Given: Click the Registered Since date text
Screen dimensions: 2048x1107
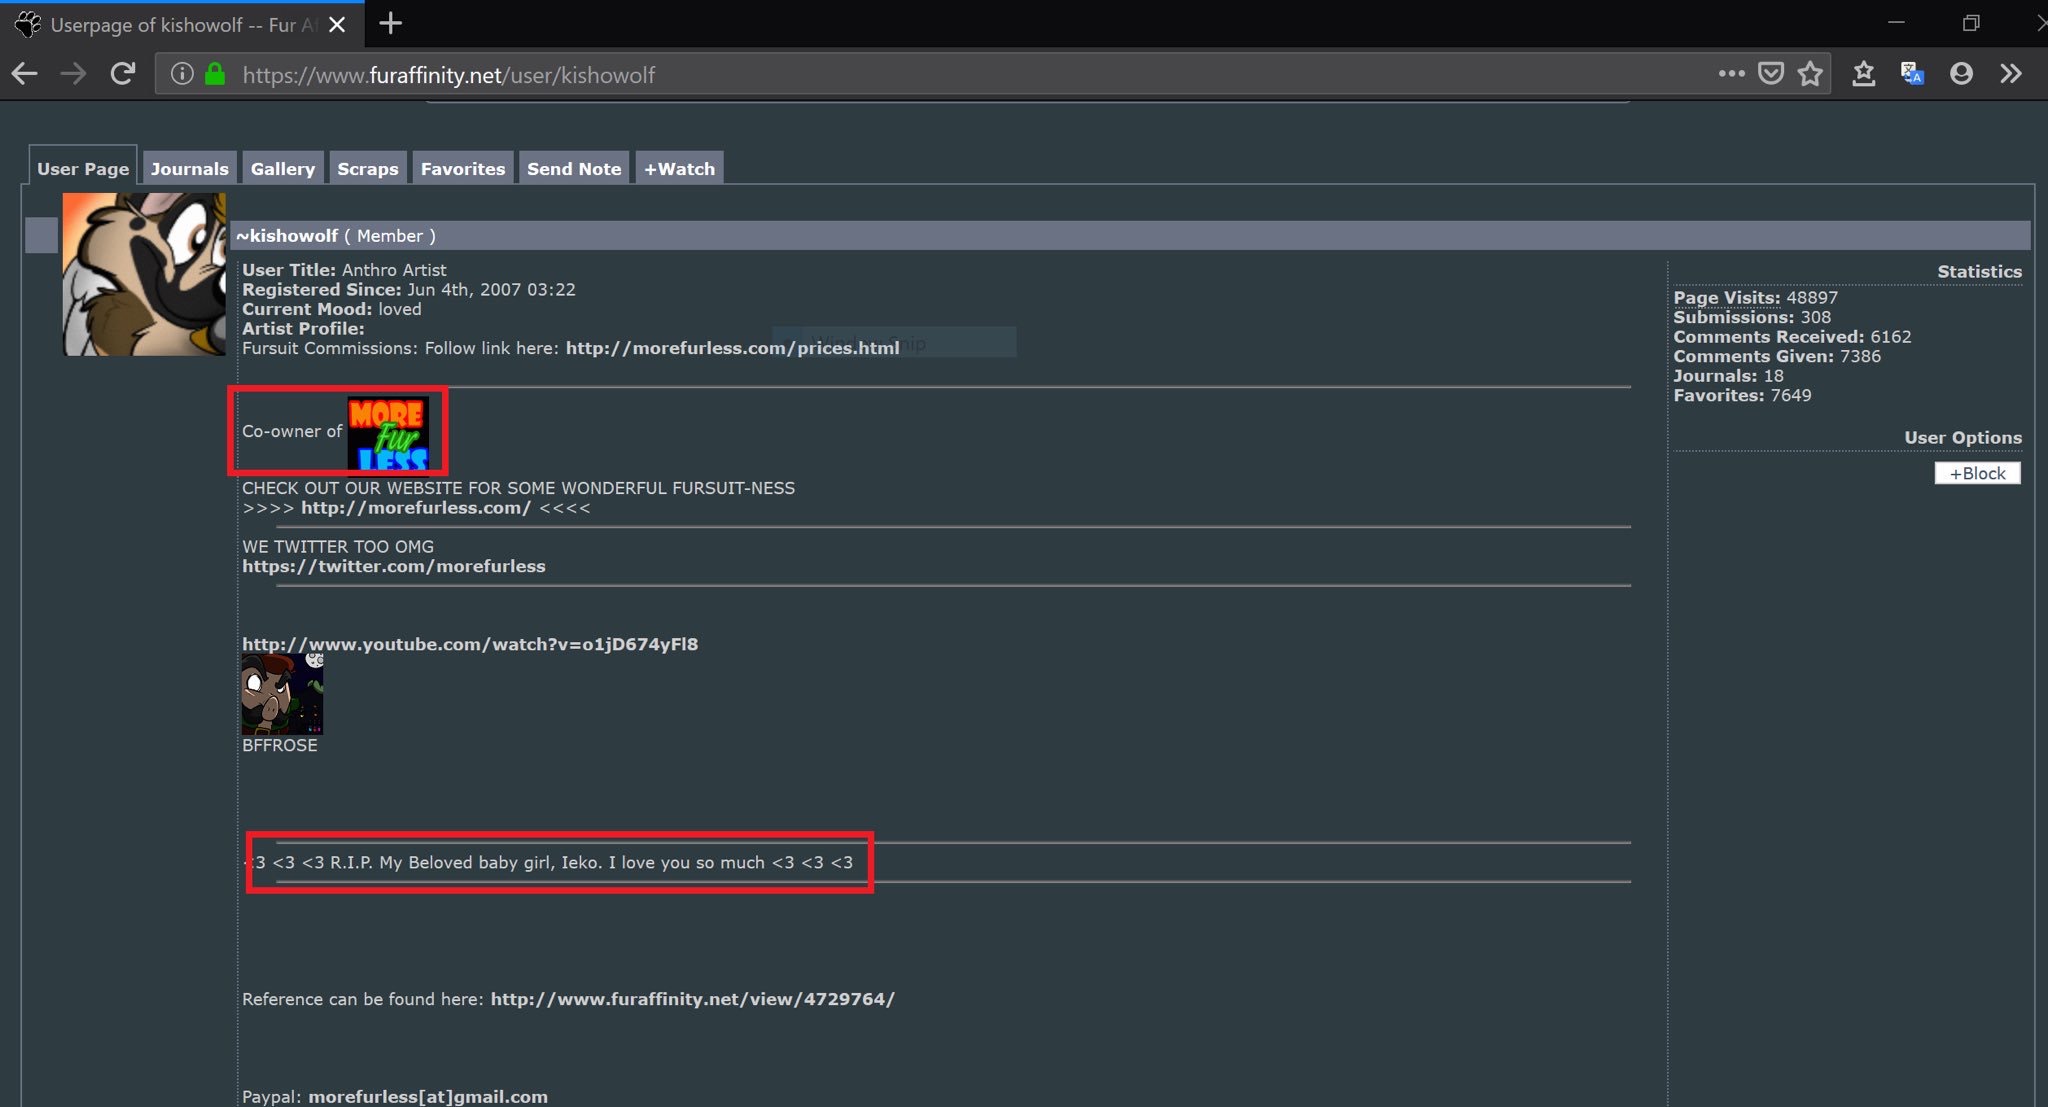Looking at the screenshot, I should click(408, 289).
